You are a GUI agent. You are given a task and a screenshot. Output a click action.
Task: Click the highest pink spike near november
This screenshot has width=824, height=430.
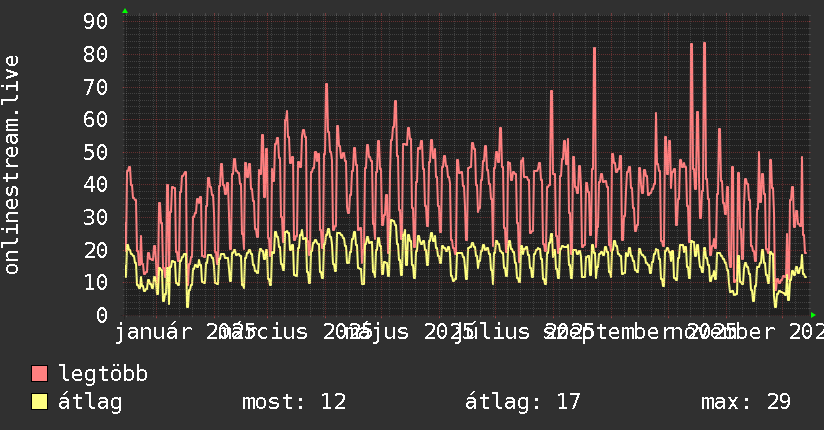click(704, 44)
